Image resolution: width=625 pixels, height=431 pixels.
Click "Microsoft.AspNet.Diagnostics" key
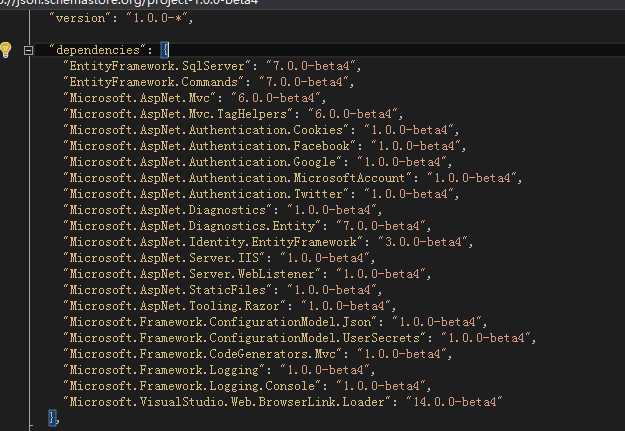(x=167, y=210)
